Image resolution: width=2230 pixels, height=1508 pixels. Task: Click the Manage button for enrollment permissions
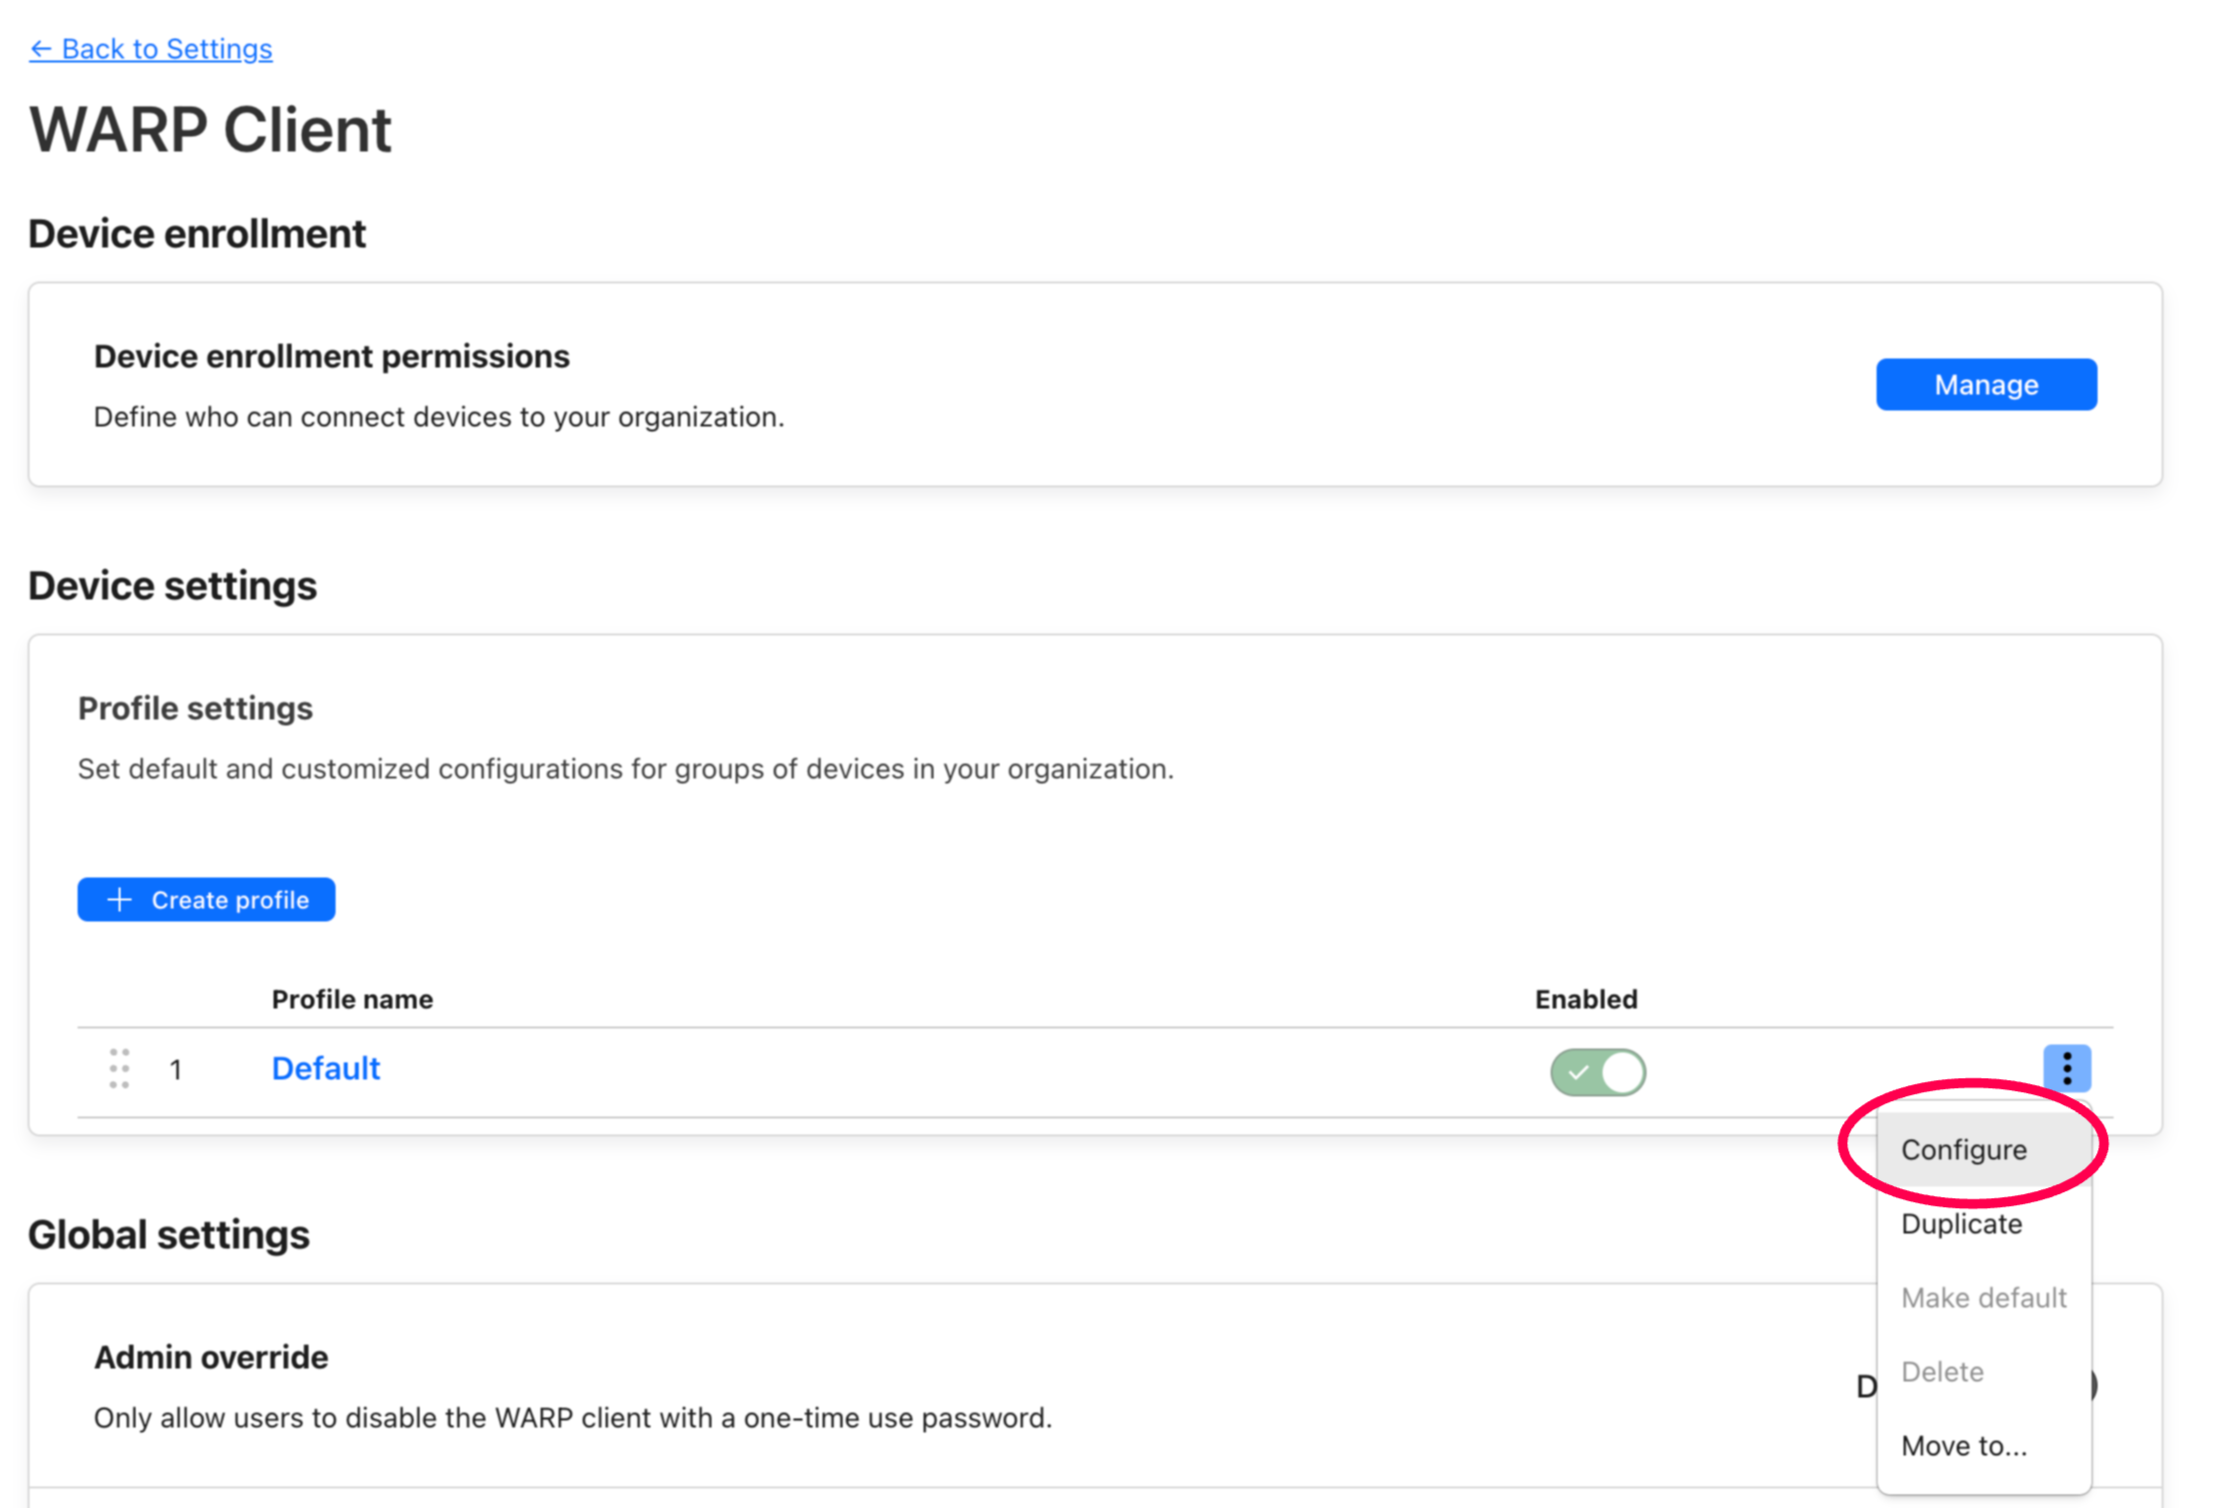pyautogui.click(x=1986, y=385)
